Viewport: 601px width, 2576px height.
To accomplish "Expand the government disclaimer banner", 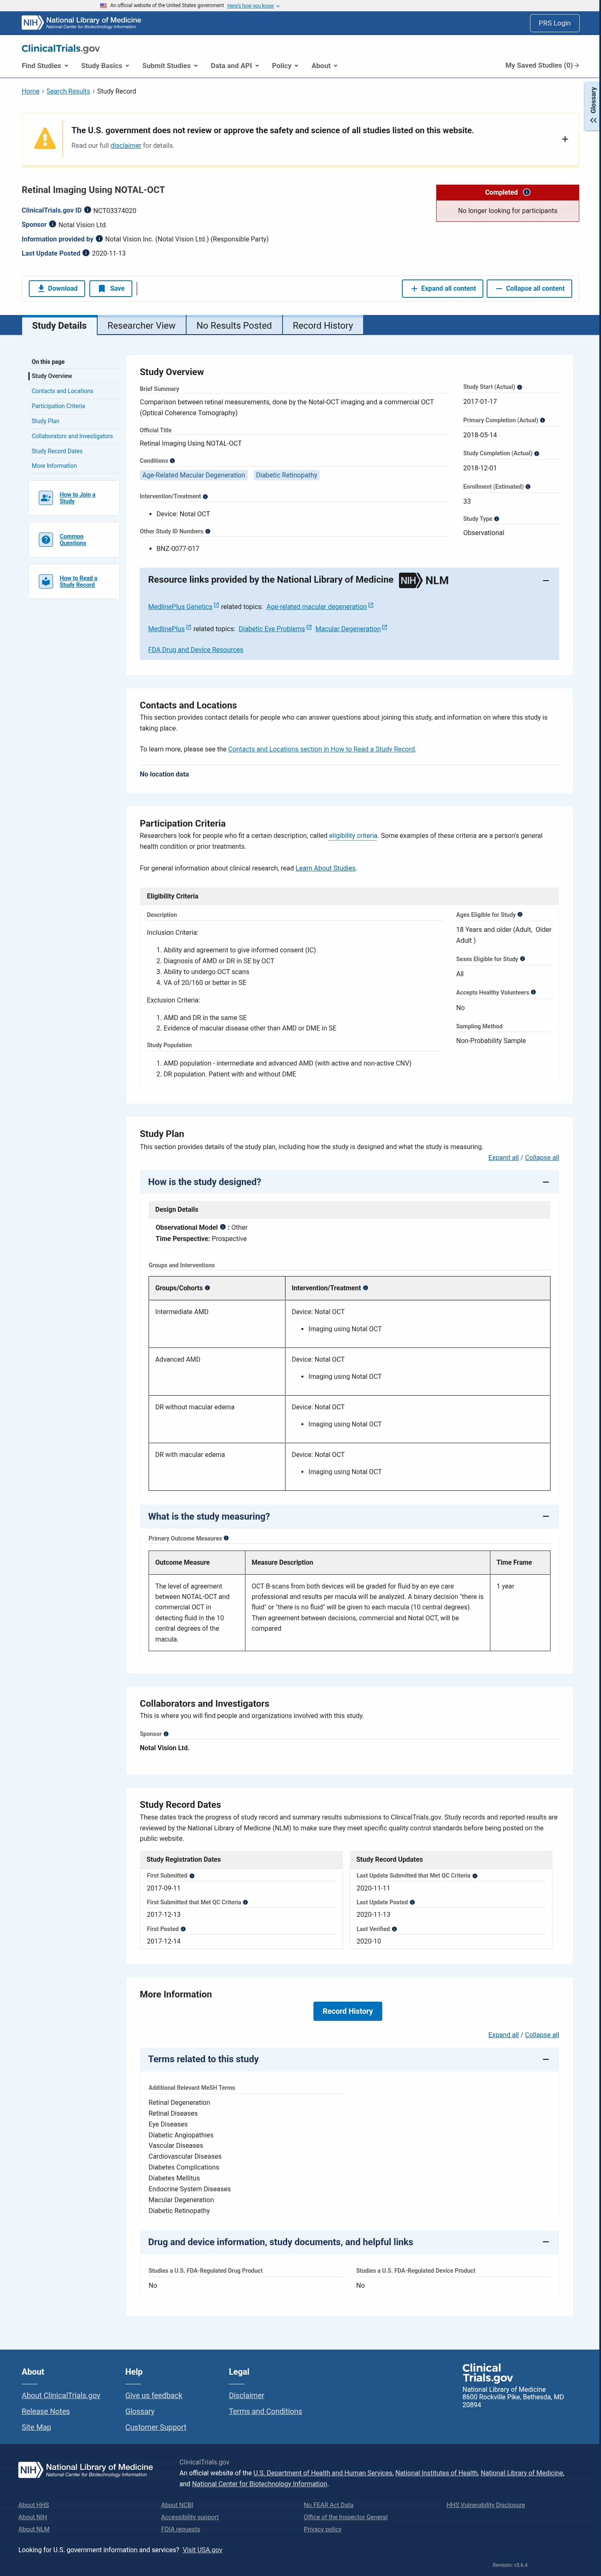I will (565, 139).
